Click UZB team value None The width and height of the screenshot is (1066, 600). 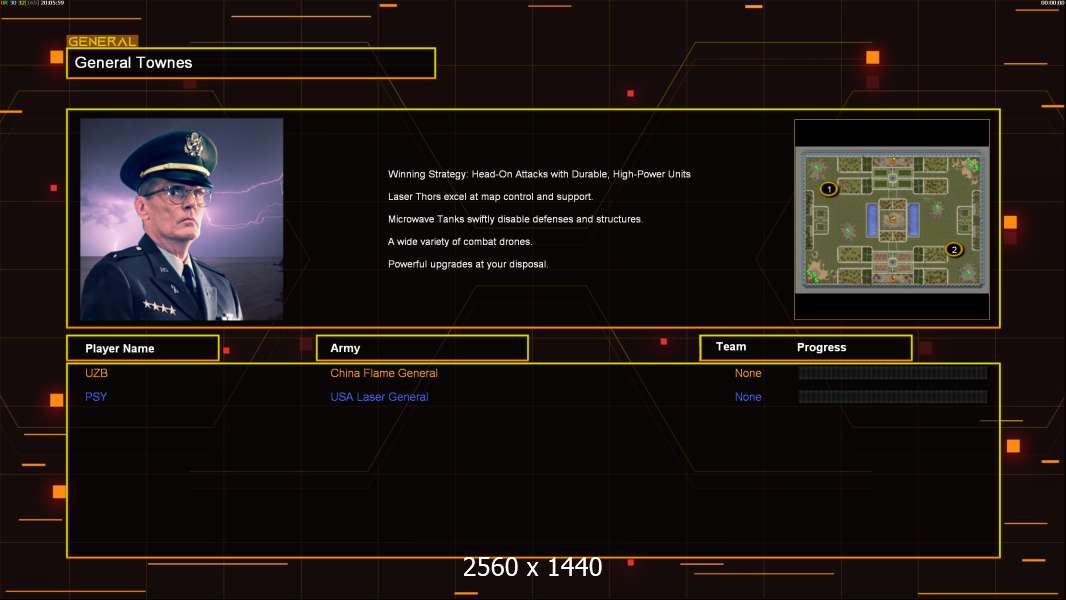tap(748, 373)
